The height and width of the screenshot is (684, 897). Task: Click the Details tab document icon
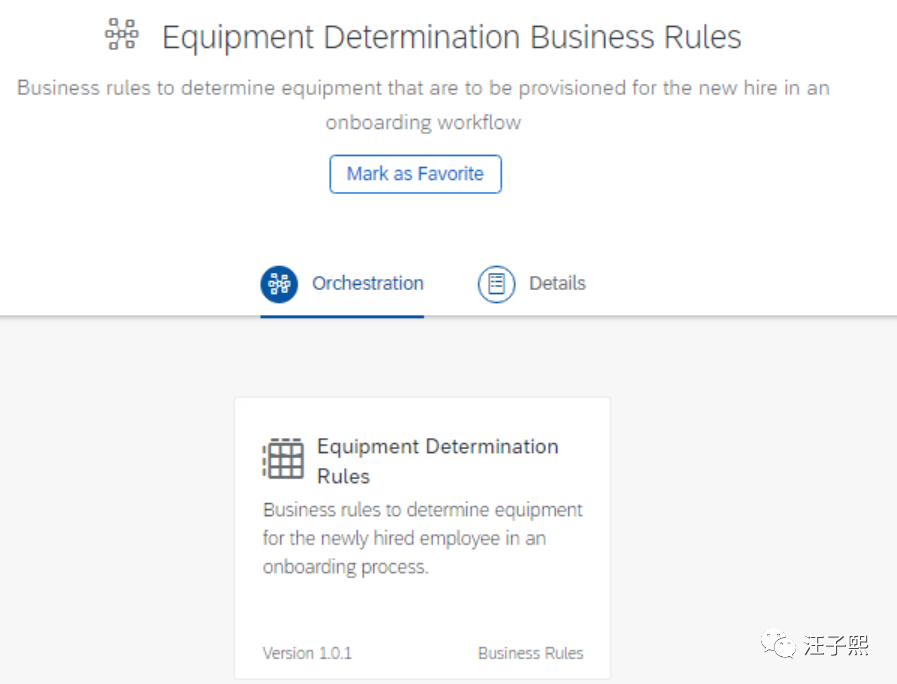[x=496, y=284]
